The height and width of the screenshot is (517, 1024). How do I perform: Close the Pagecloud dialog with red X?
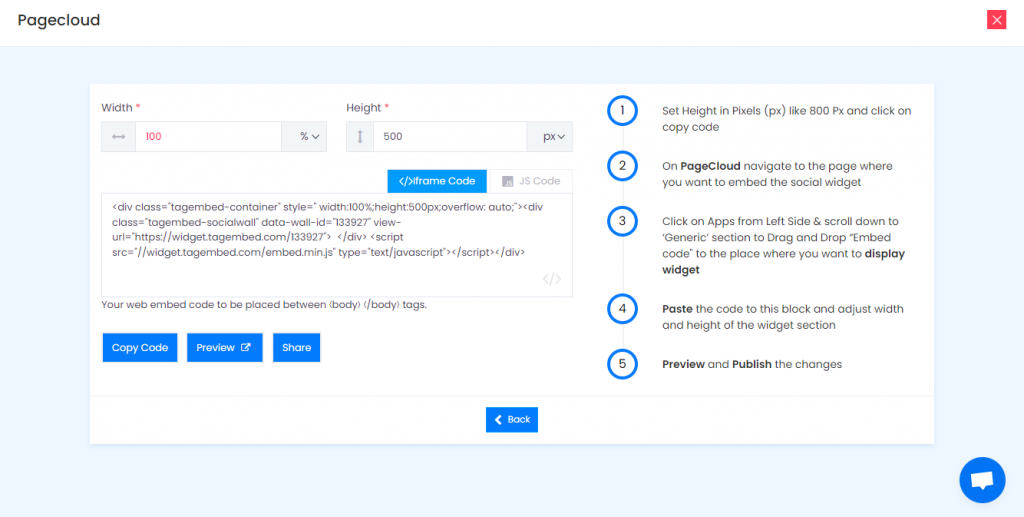[x=996, y=20]
